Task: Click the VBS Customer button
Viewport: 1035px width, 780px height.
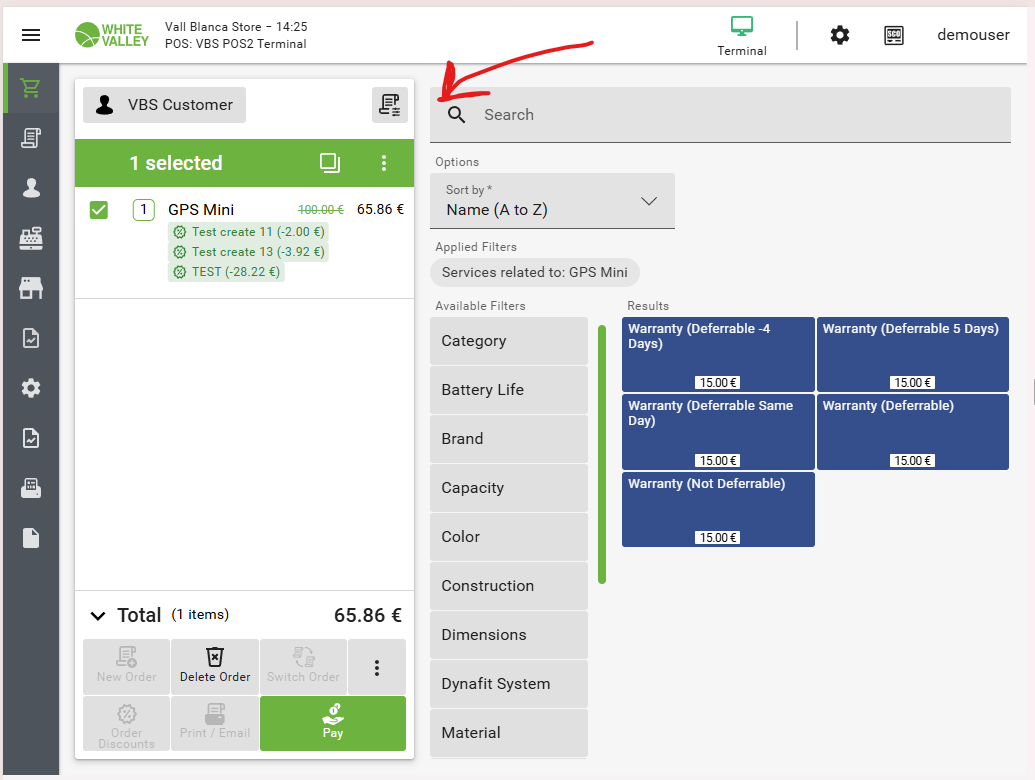Action: tap(164, 105)
